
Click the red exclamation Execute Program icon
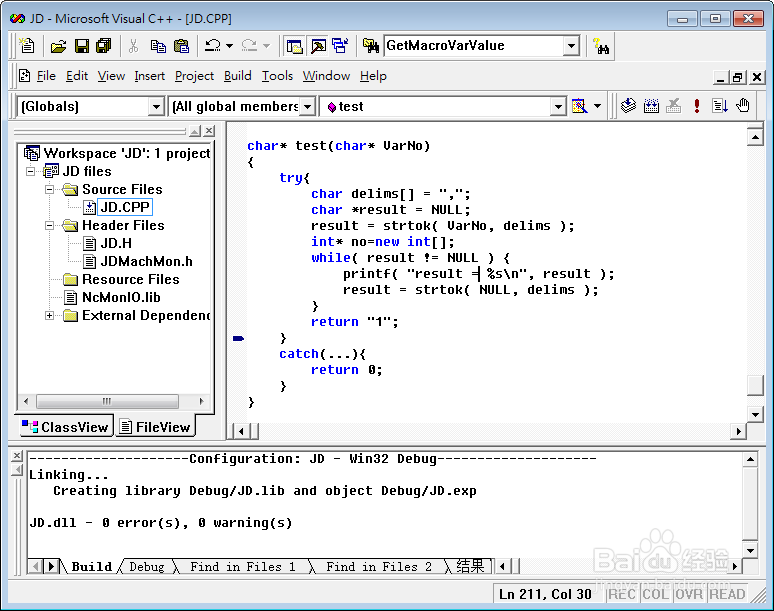[697, 106]
